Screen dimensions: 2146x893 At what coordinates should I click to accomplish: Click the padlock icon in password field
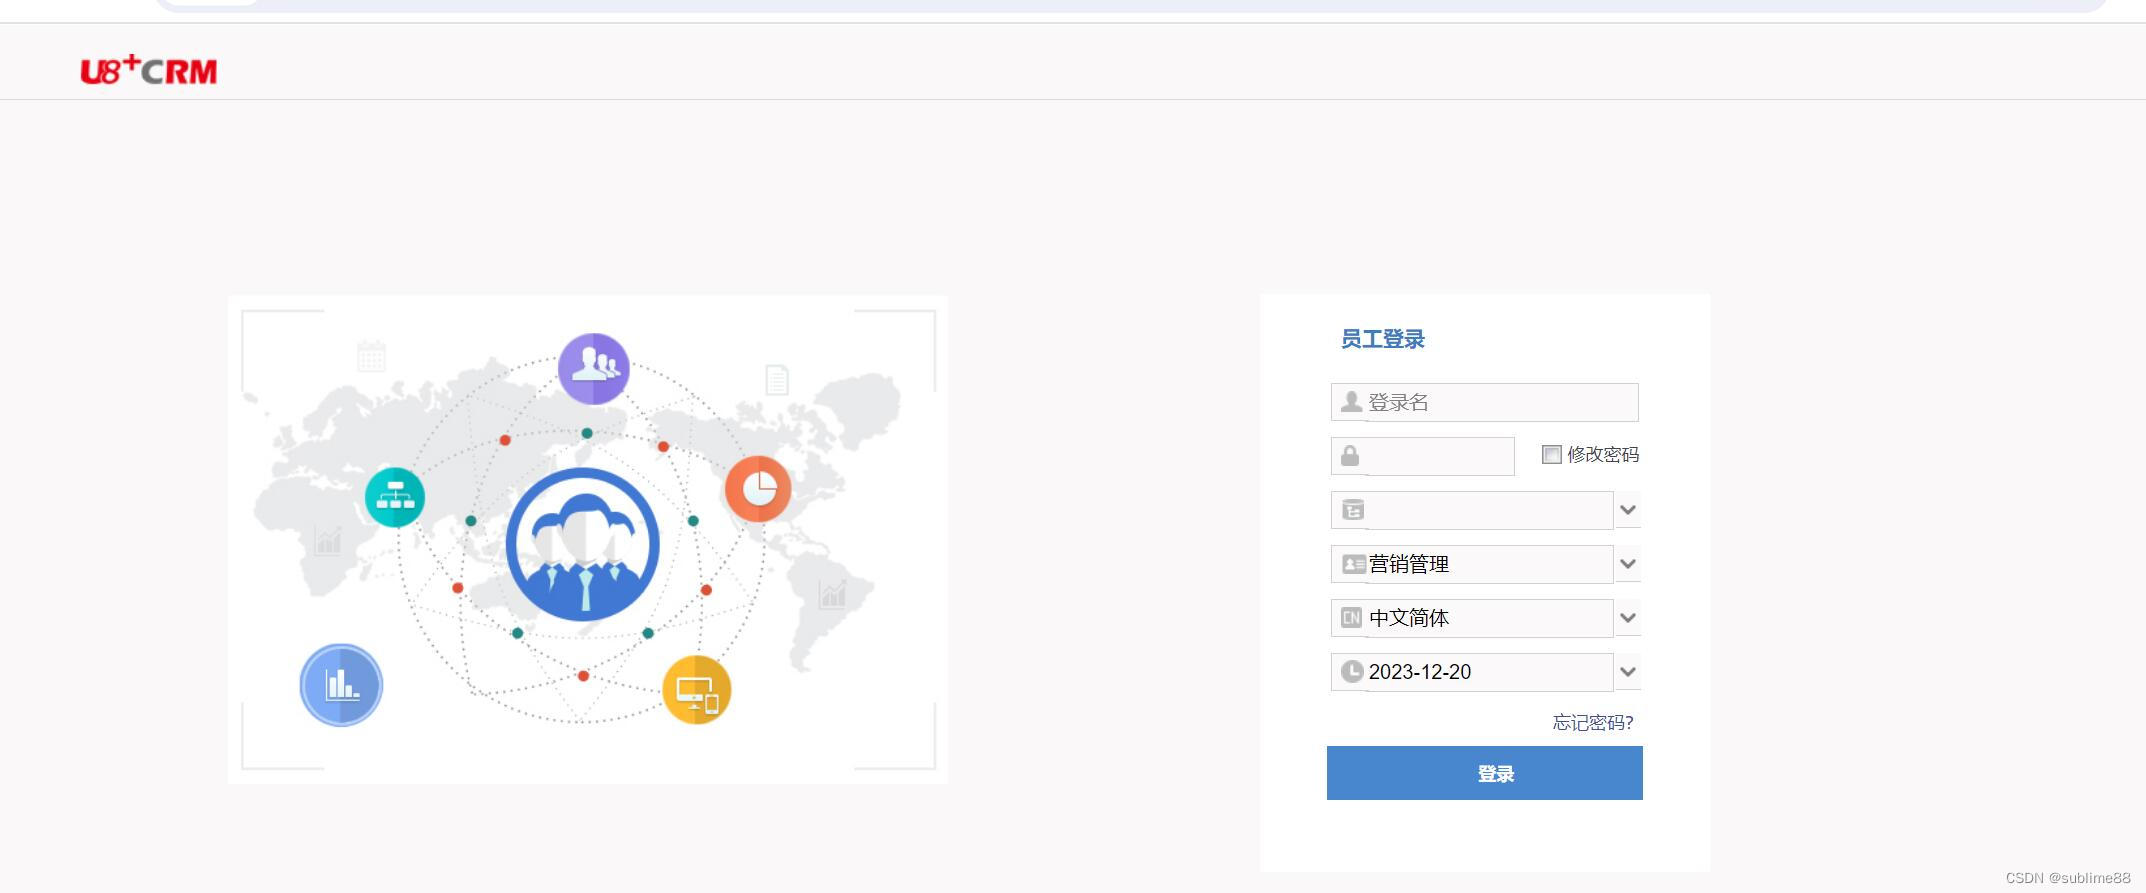coord(1350,456)
